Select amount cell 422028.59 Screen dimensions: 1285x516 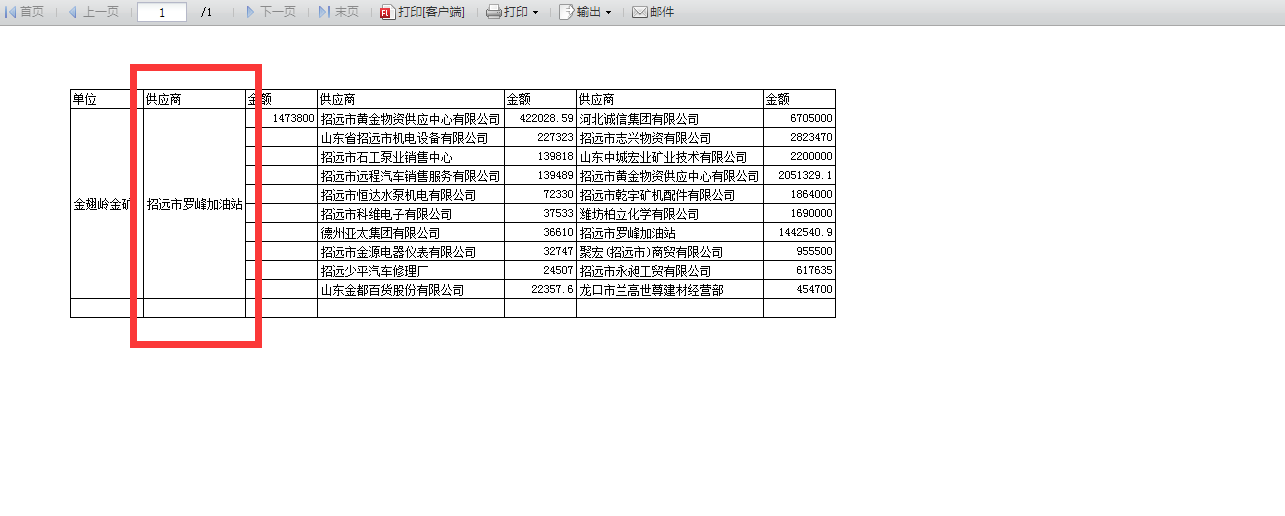click(540, 118)
